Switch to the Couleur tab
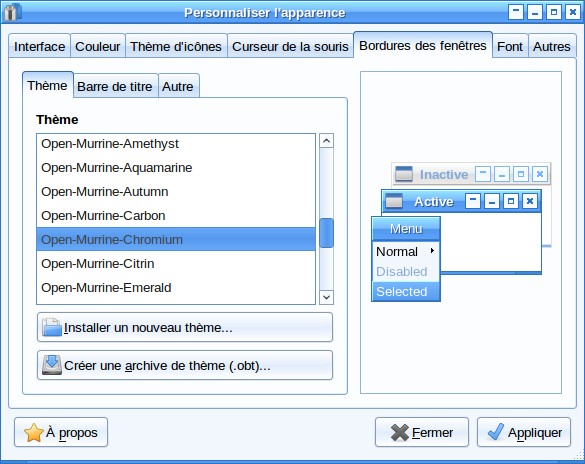 point(97,46)
